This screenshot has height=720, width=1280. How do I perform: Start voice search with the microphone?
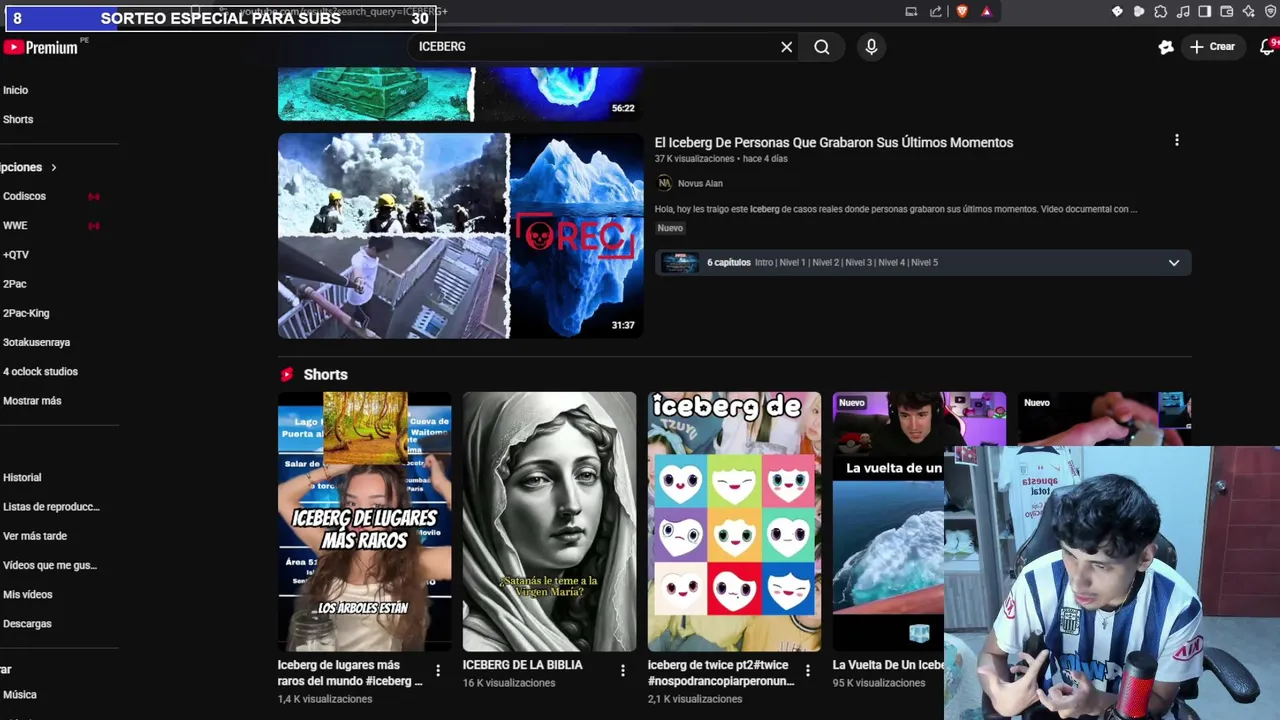pos(871,47)
